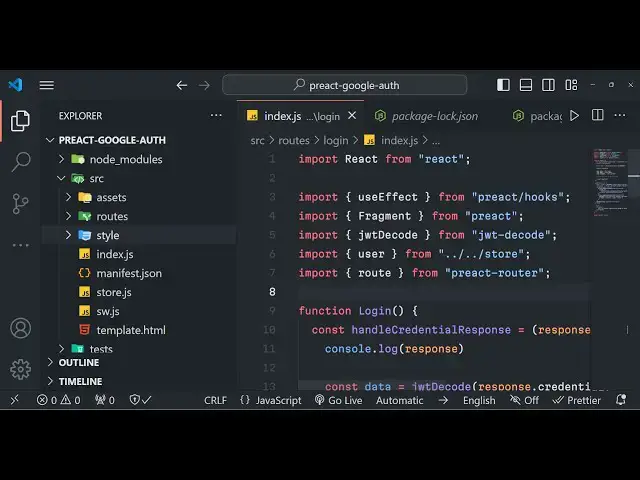
Task: Click the login breadcrumb
Action: coord(336,140)
